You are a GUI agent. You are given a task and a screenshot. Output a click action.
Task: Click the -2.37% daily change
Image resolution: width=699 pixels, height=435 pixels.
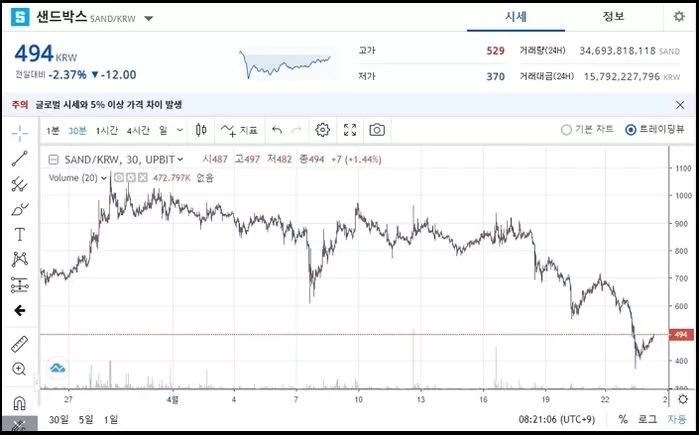click(67, 74)
